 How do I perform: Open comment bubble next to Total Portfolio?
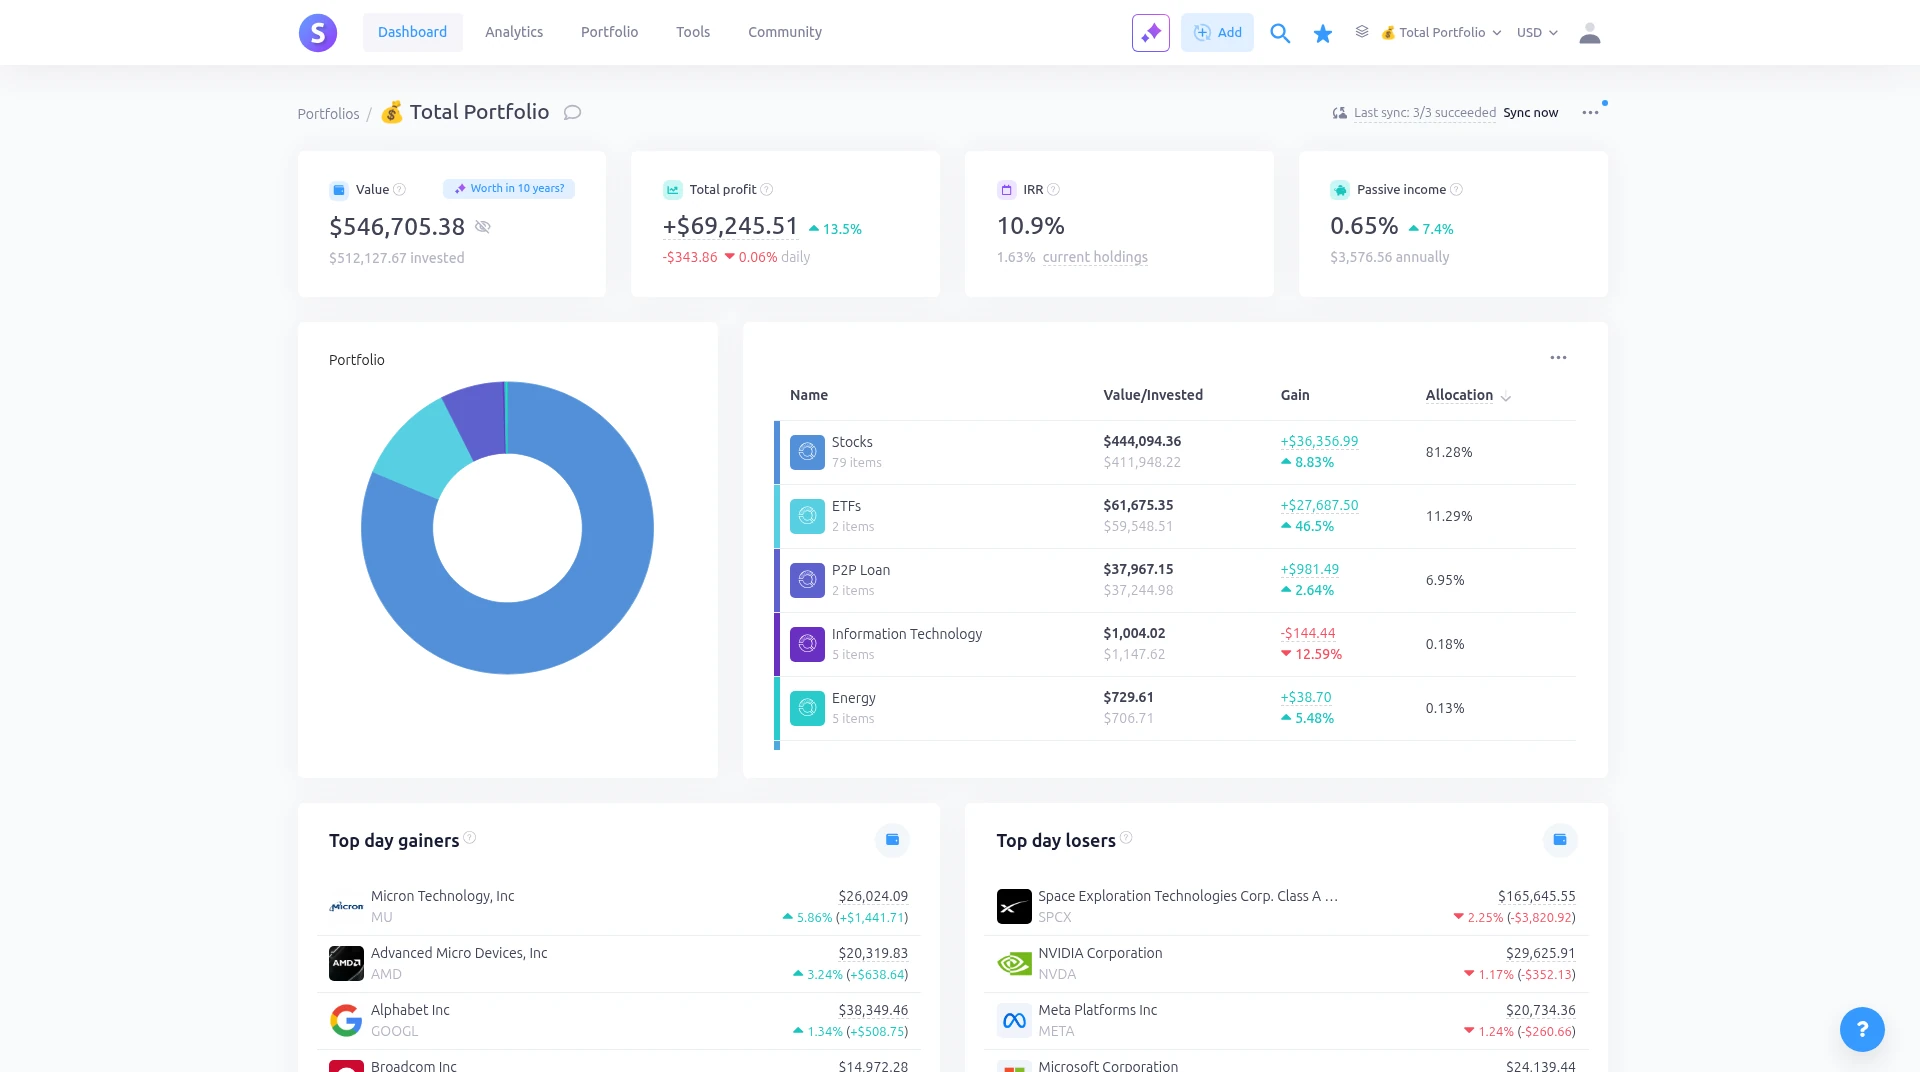point(572,112)
